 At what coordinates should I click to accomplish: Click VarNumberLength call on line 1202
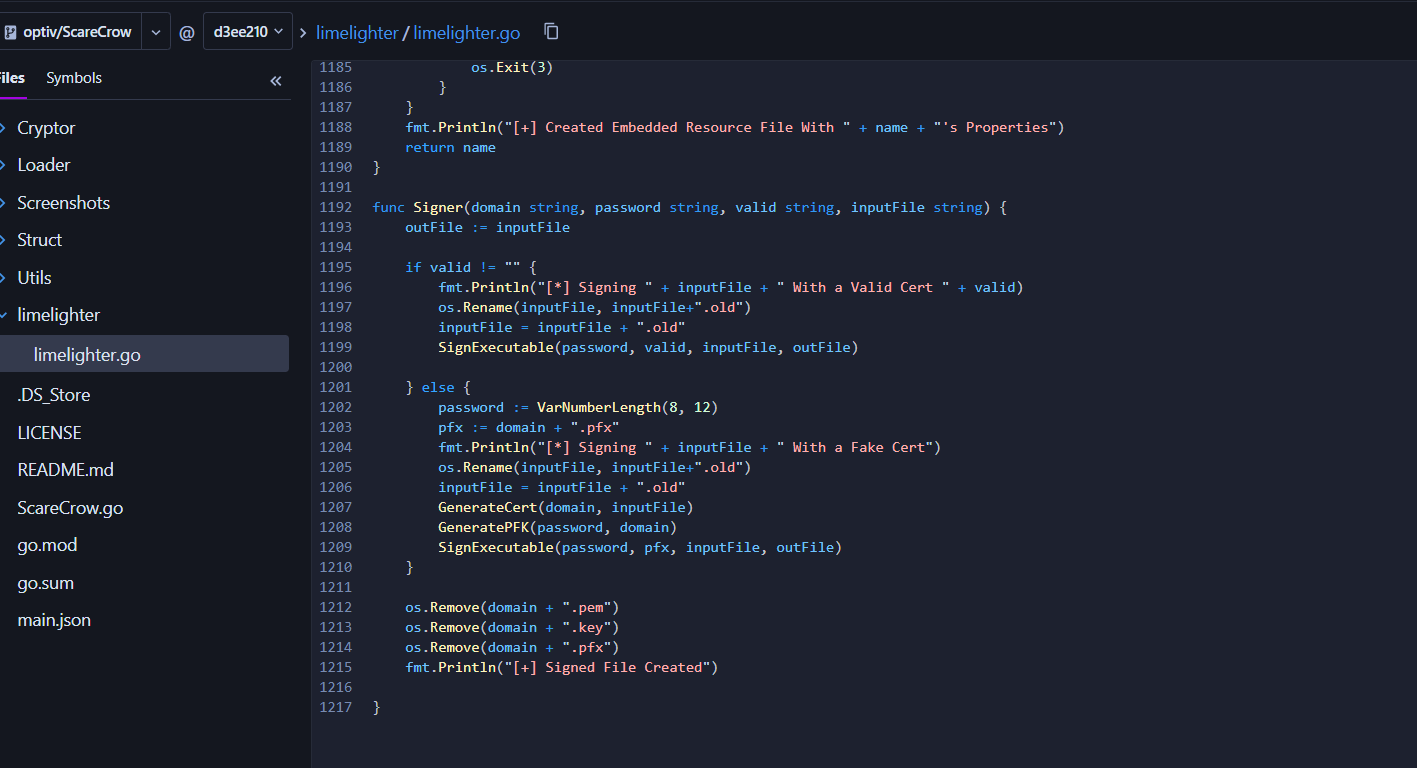point(599,407)
